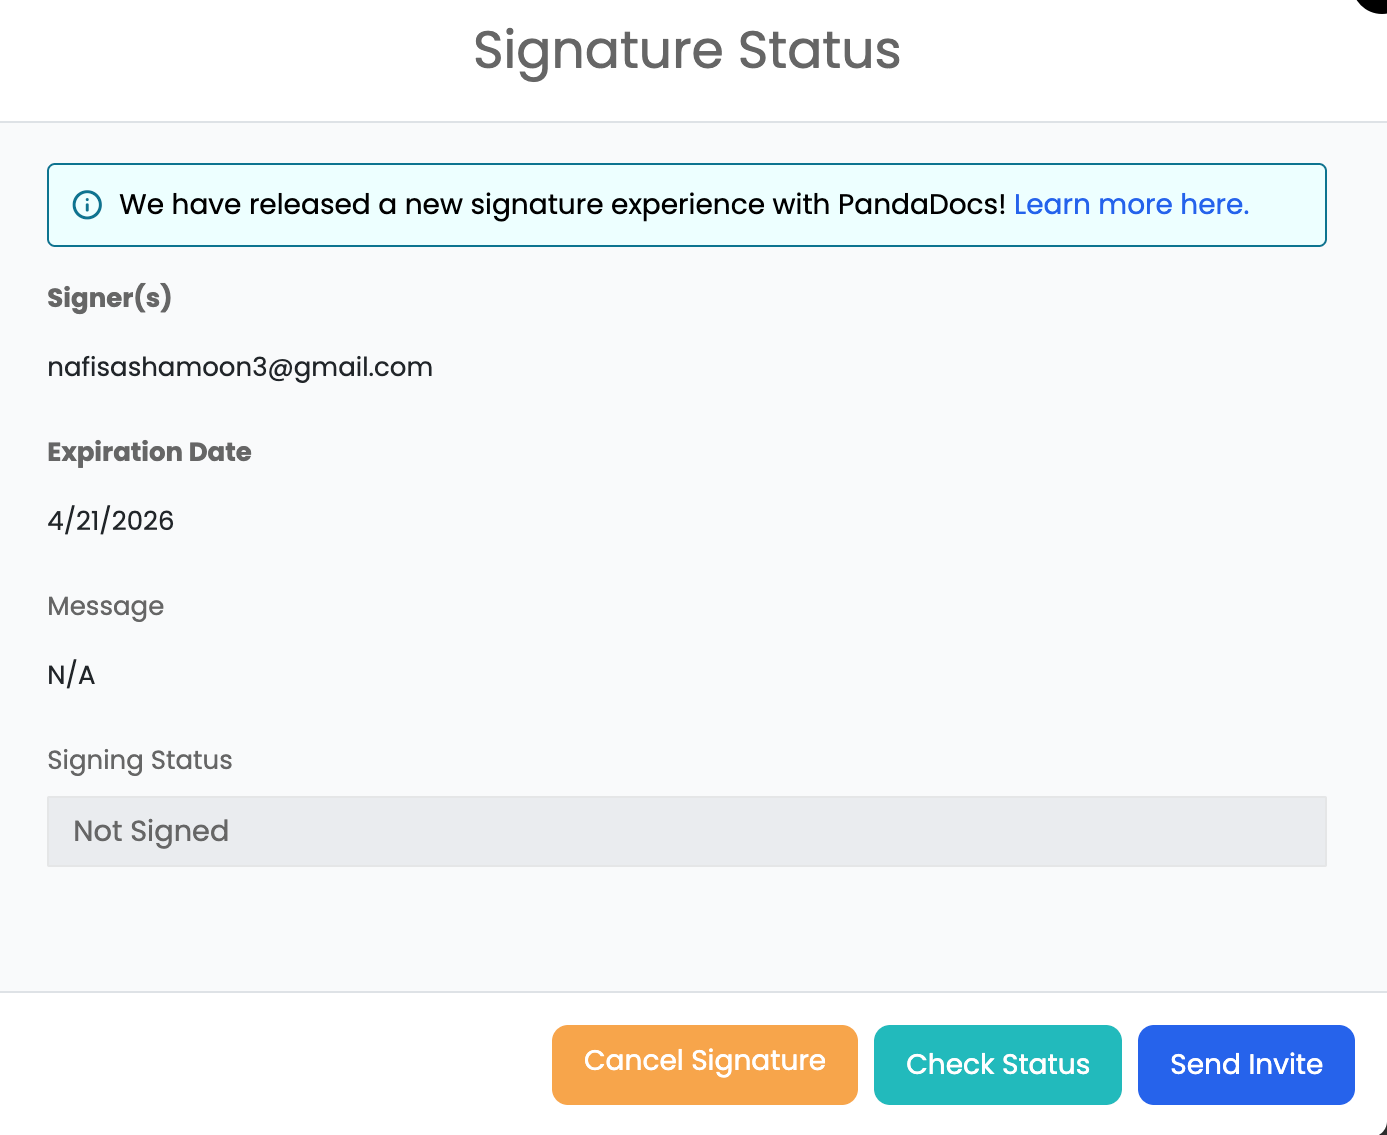The height and width of the screenshot is (1135, 1387).
Task: Click the Signer(s) heading label
Action: [x=110, y=298]
